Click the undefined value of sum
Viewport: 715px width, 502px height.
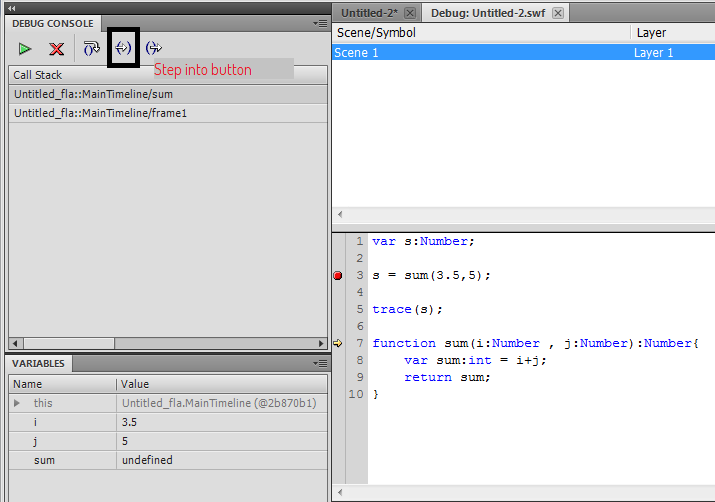click(x=147, y=460)
